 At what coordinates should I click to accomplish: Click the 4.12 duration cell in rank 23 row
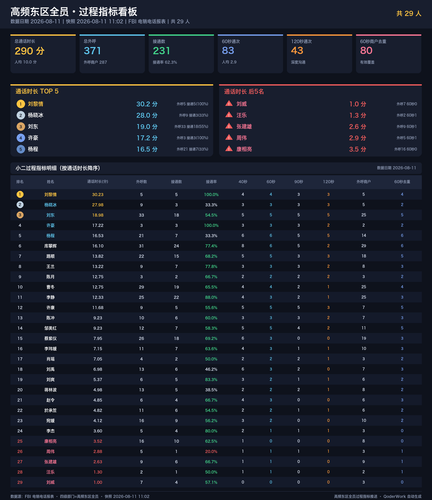click(98, 421)
